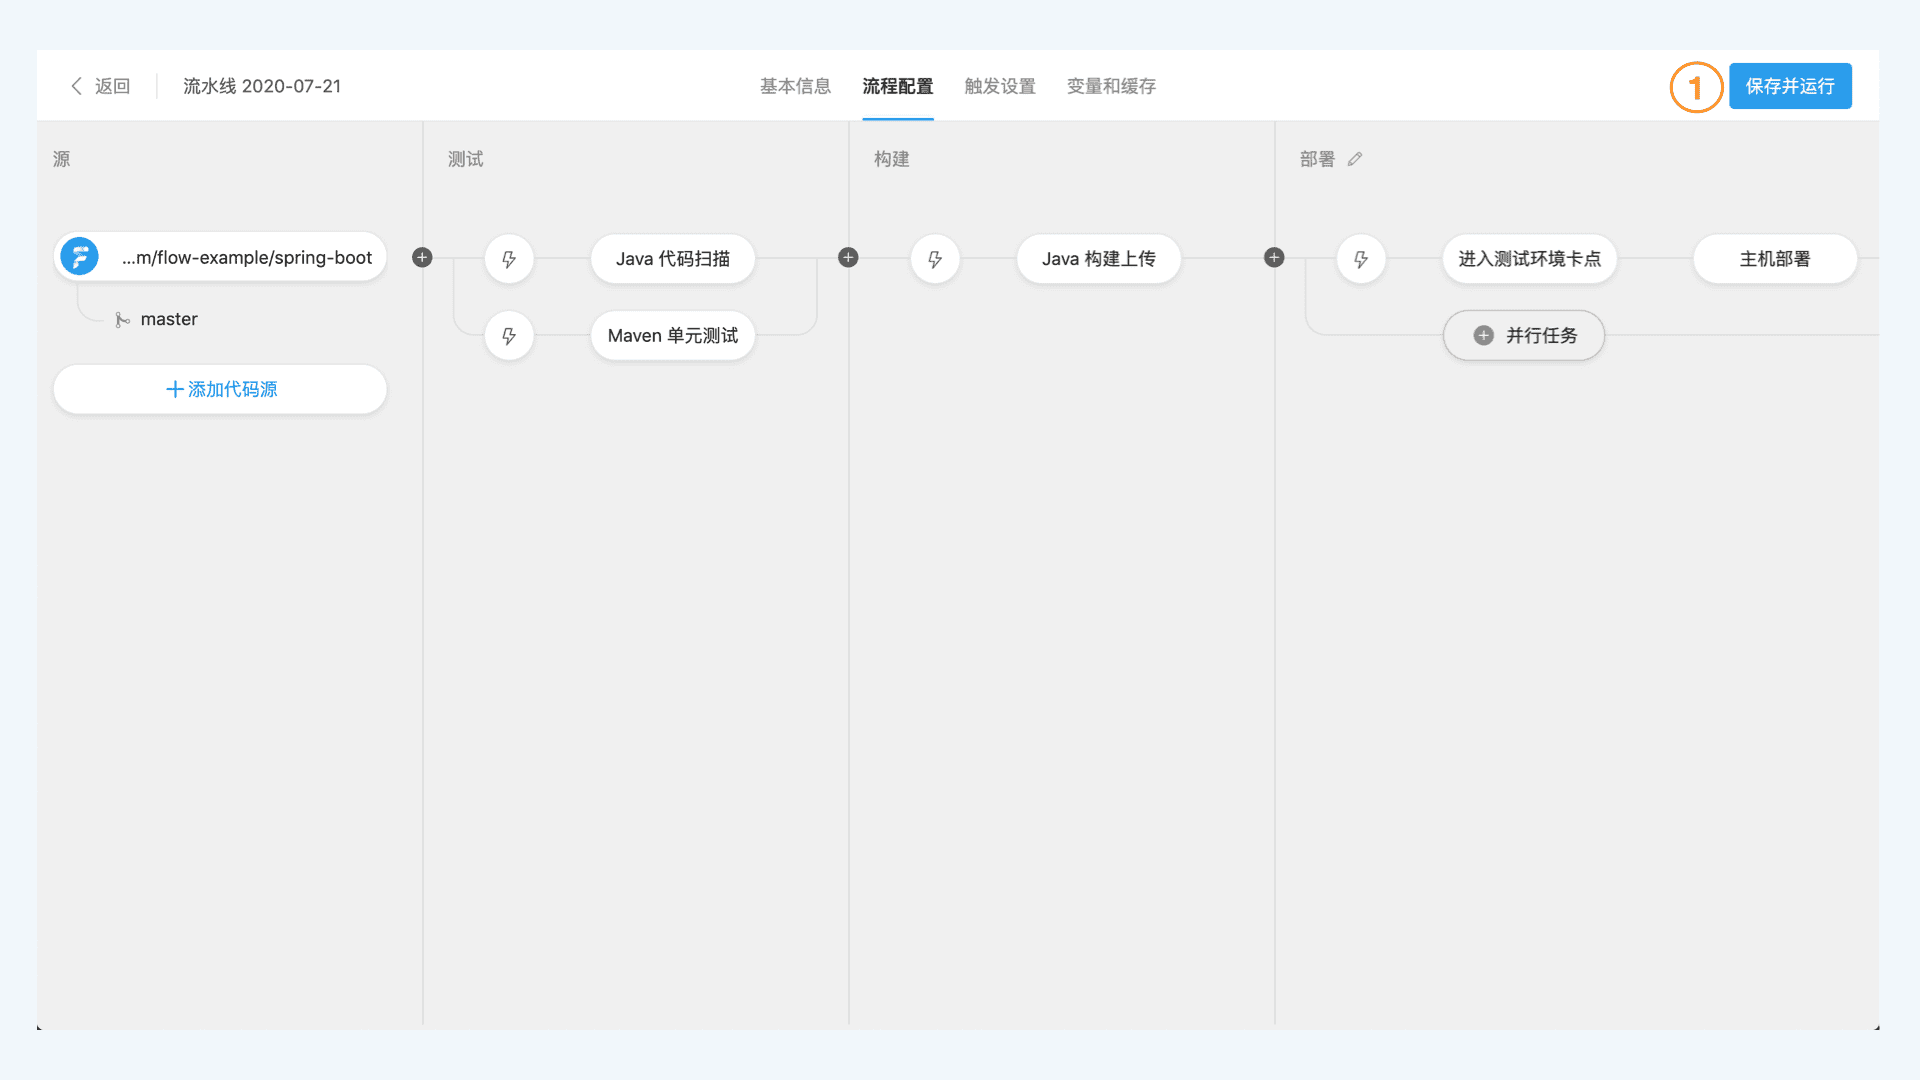Viewport: 1920px width, 1080px height.
Task: Add a stage between 构建 and 部署
Action: pyautogui.click(x=1274, y=258)
